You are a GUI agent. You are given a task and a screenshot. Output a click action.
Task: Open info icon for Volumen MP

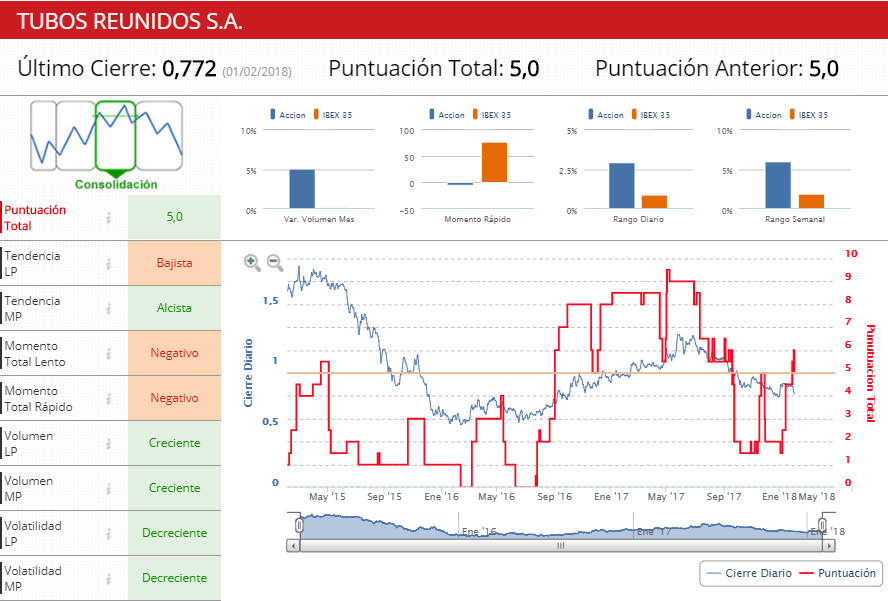coord(108,488)
